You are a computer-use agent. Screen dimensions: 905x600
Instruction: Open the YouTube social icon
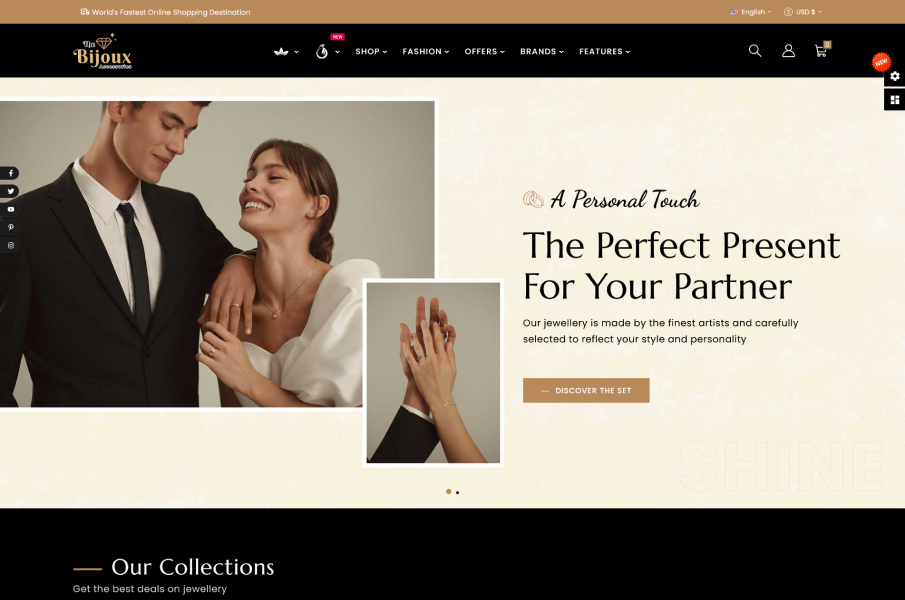click(x=10, y=209)
